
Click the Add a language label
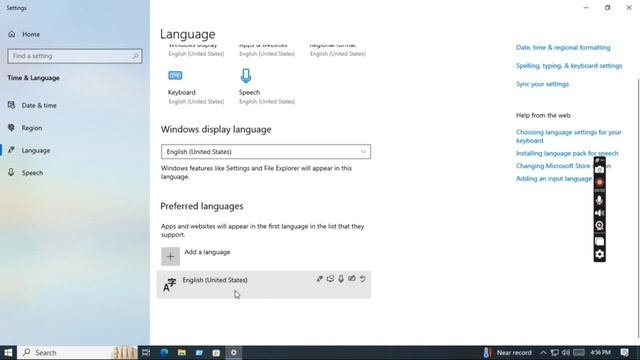[207, 252]
